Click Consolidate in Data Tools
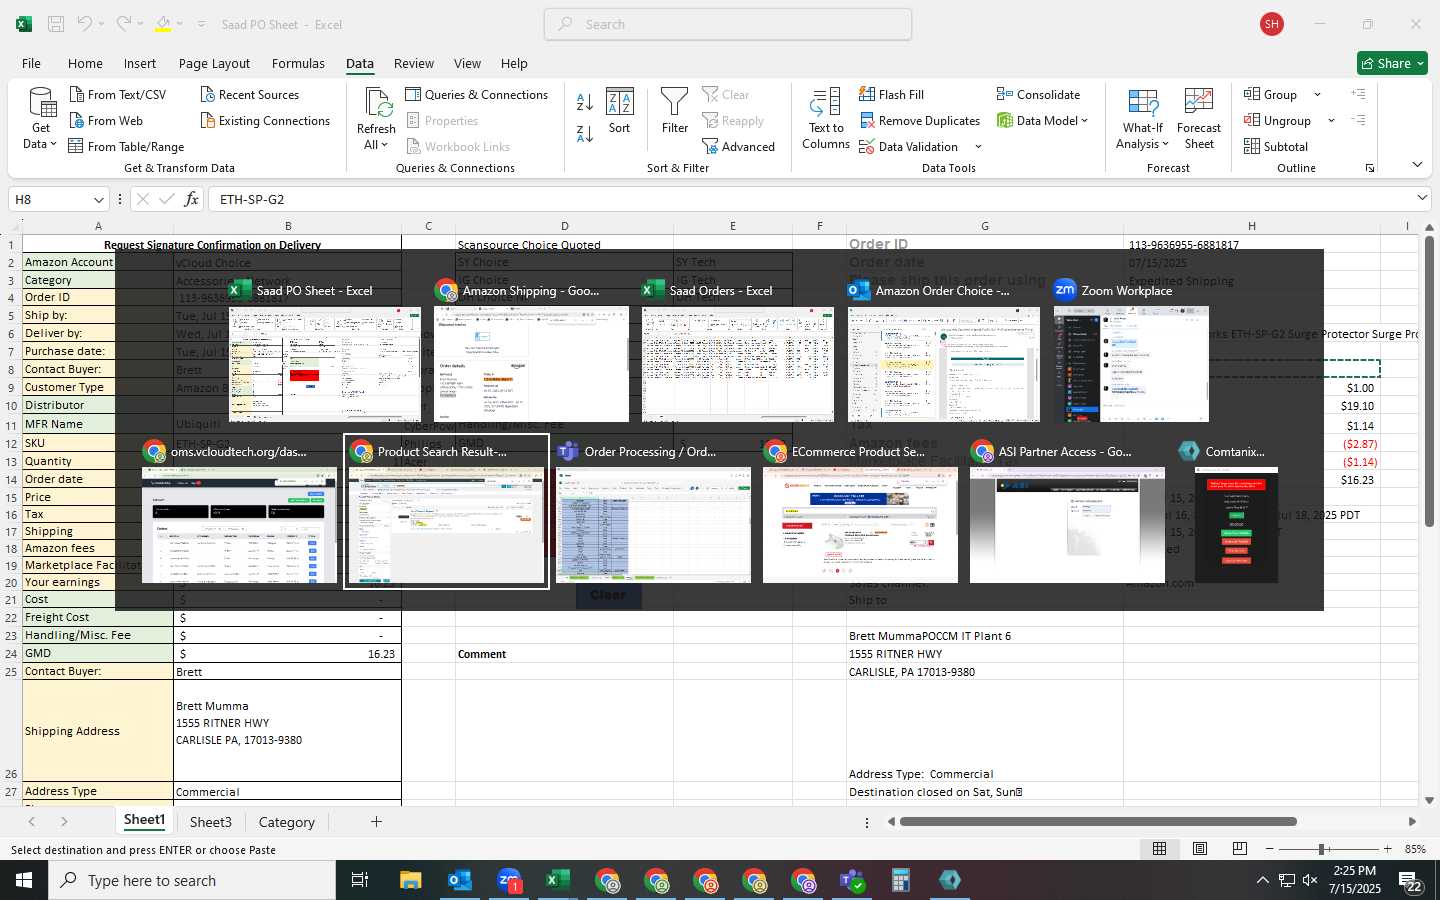 point(1038,94)
